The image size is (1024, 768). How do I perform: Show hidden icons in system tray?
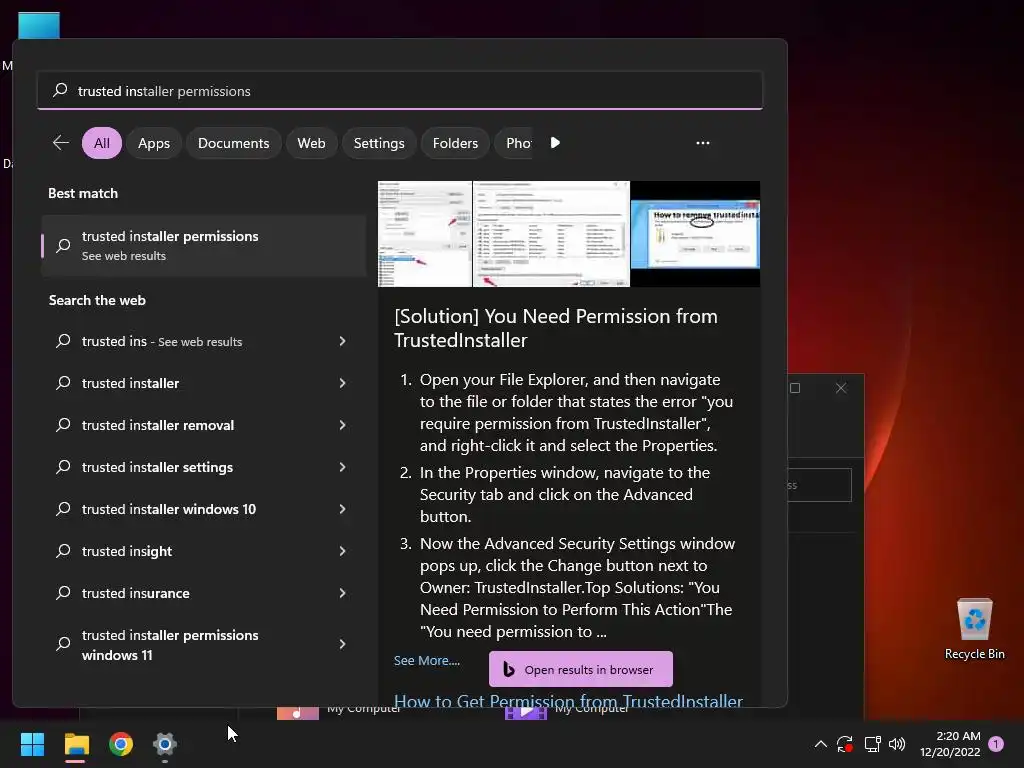tap(821, 744)
